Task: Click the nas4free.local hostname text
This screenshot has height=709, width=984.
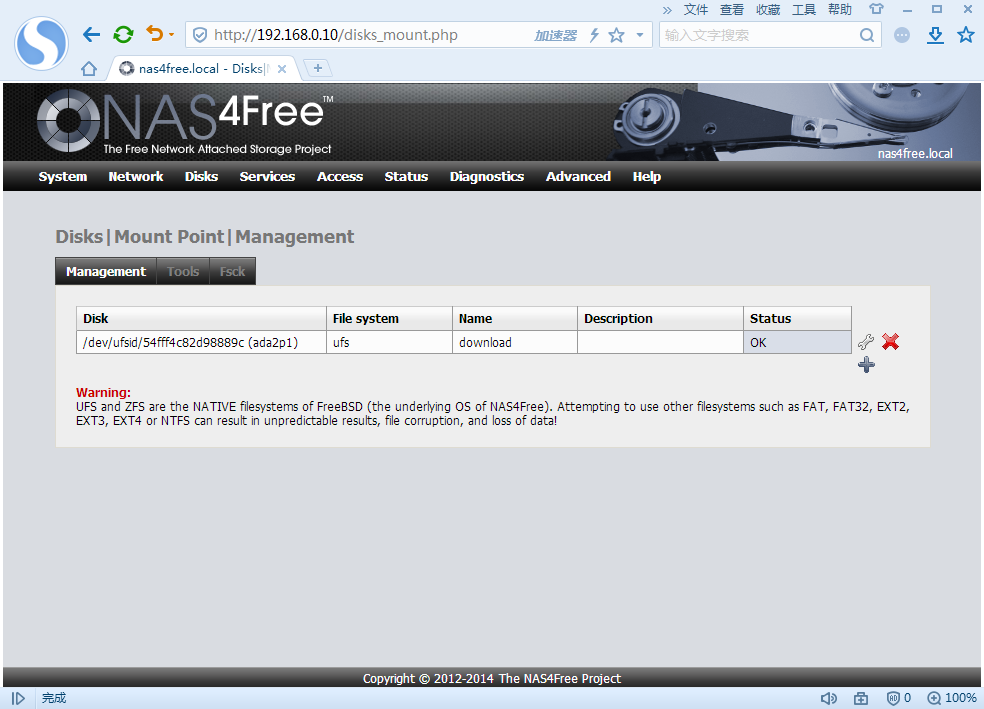Action: click(914, 153)
